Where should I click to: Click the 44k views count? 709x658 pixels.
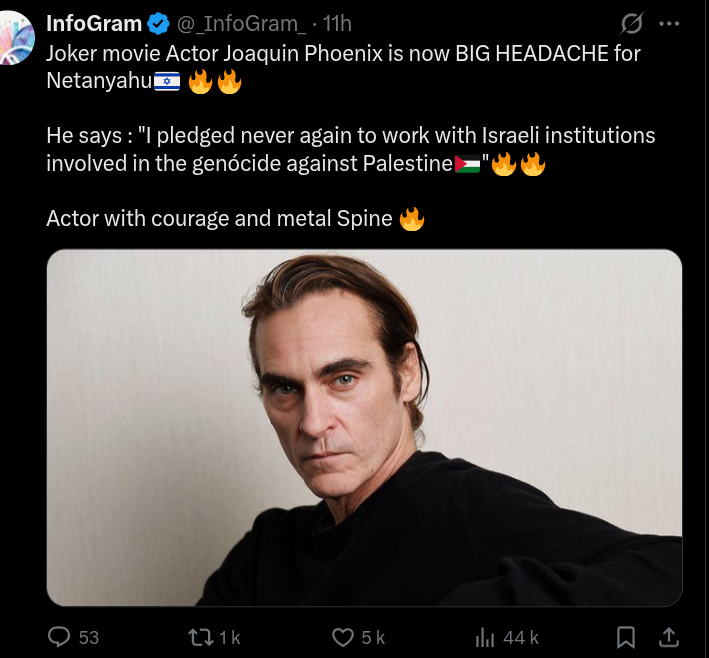521,638
